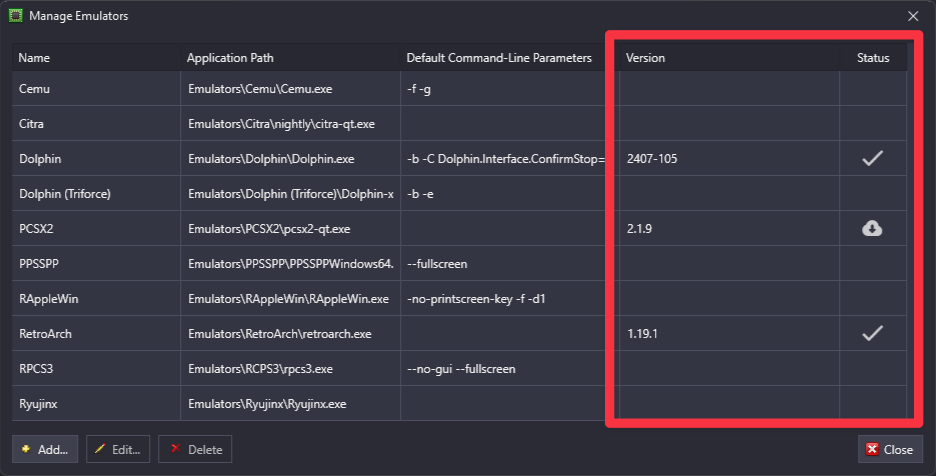Image resolution: width=936 pixels, height=476 pixels.
Task: Click the PCSX2 version 2.1.9 cell
Action: (729, 229)
